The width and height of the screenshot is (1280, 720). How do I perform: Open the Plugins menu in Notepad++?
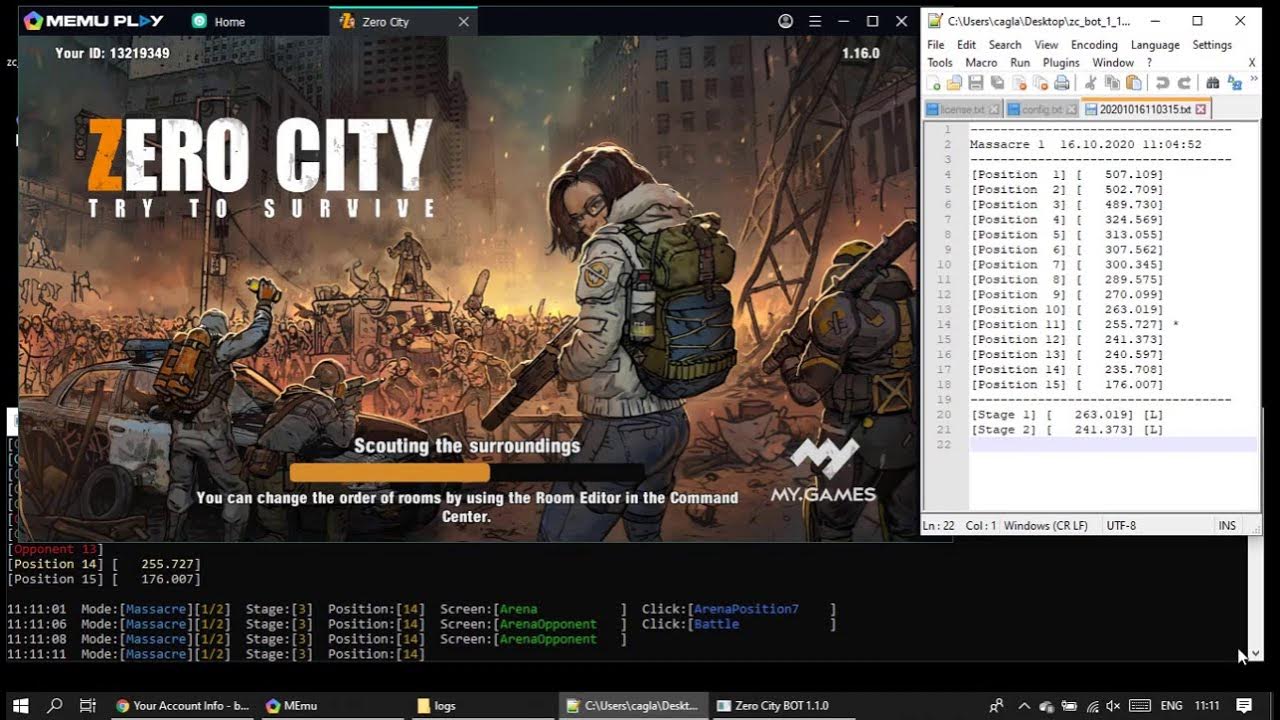click(1061, 62)
